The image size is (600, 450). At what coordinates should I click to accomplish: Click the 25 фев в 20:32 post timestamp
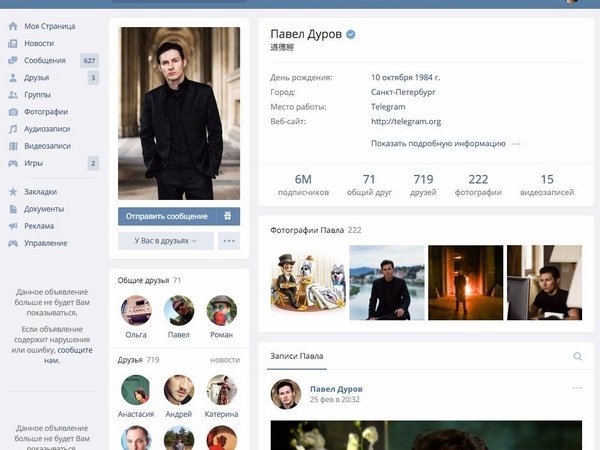(x=335, y=399)
